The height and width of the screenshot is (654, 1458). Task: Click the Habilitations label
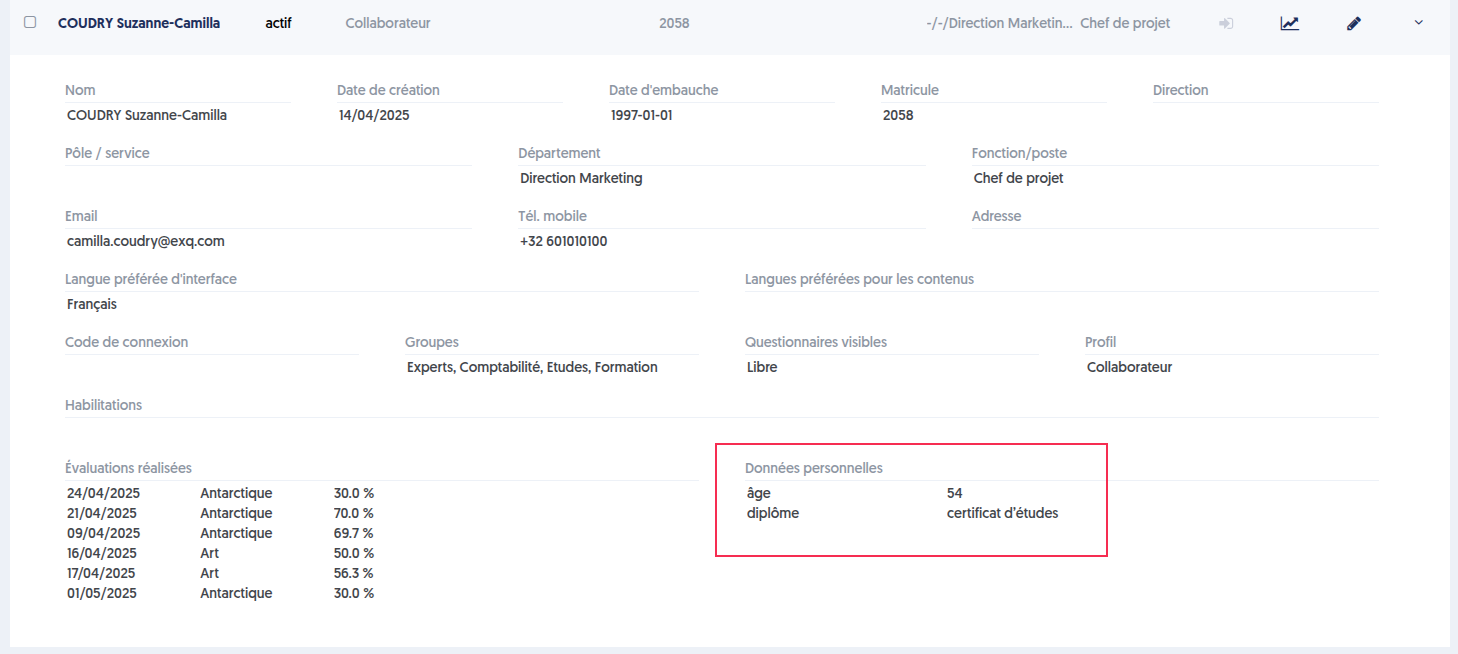click(x=104, y=405)
